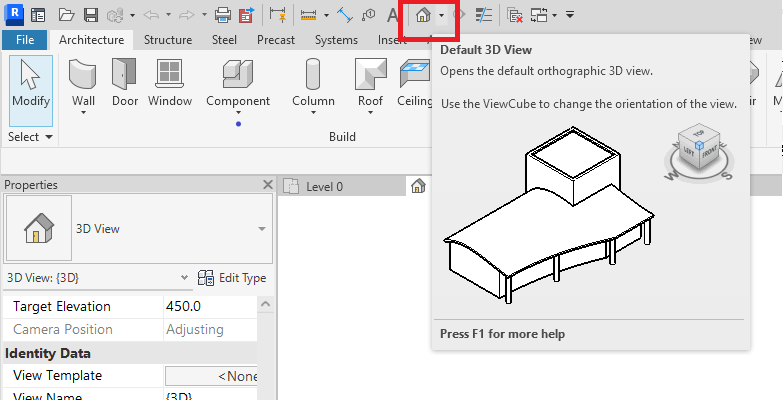Screen dimensions: 783x400
Task: Click Close Inactive Views icon
Action: (514, 15)
